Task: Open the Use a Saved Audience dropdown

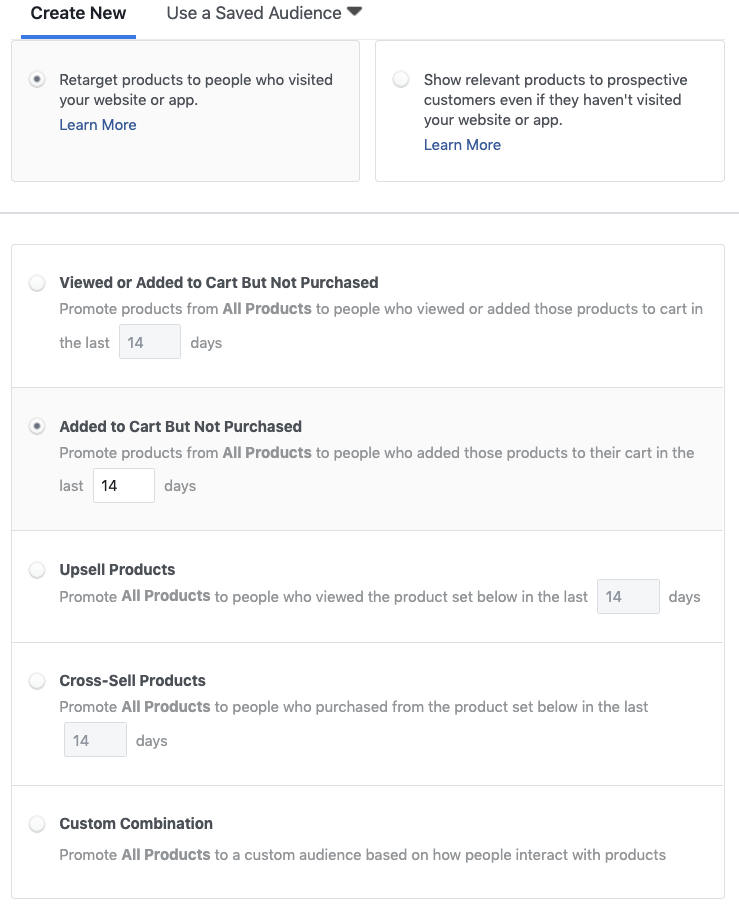Action: point(264,14)
